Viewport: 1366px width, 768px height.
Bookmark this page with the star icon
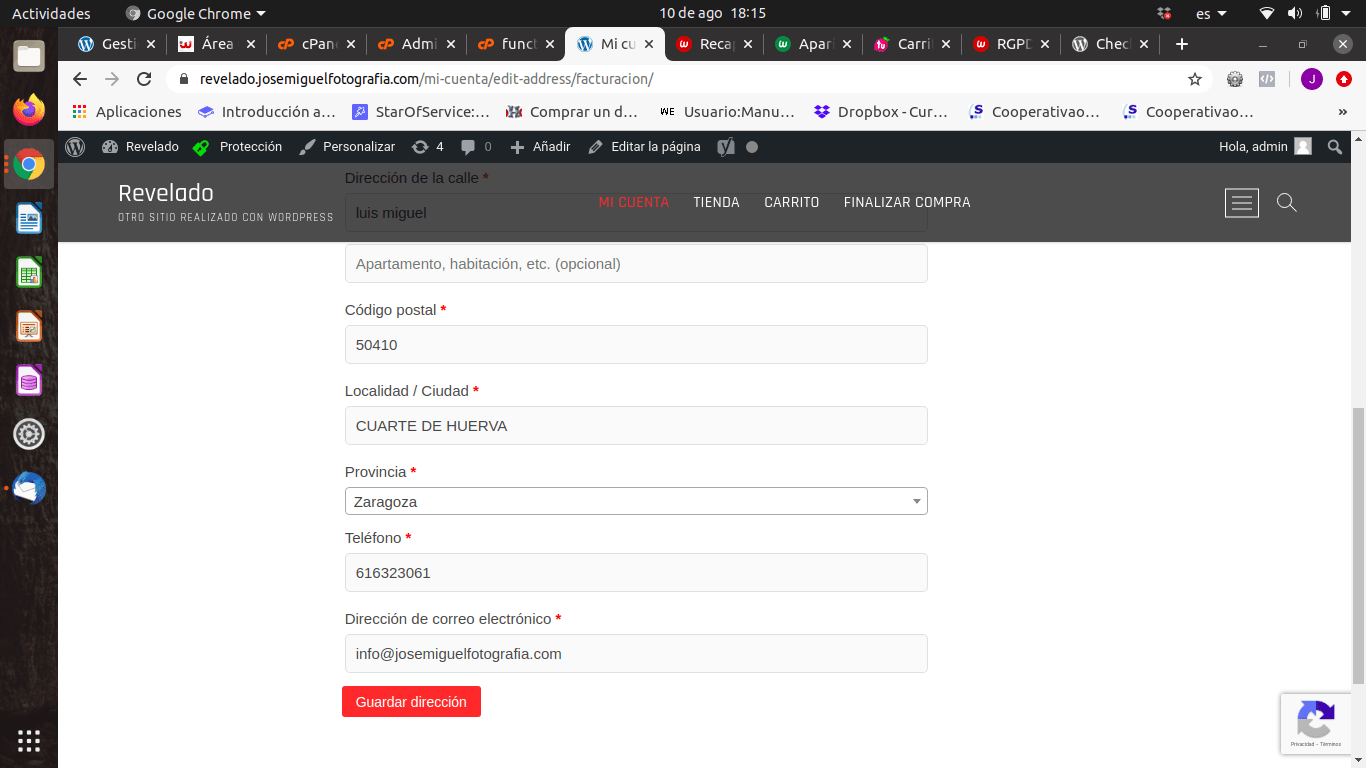coord(1195,79)
